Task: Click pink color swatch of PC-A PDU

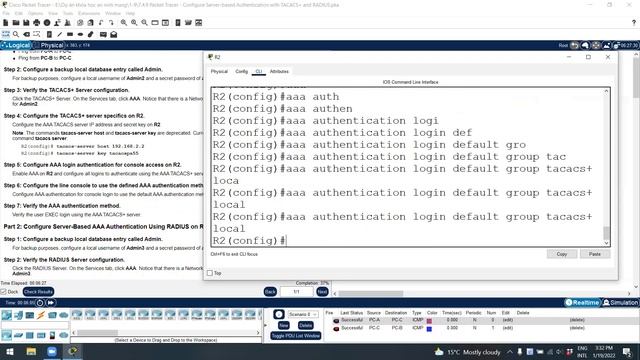Action: (429, 321)
